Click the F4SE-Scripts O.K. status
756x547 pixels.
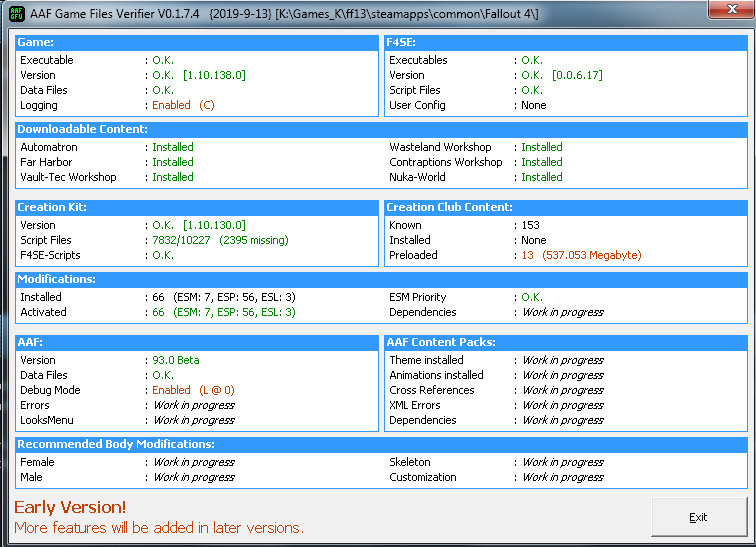click(x=163, y=255)
